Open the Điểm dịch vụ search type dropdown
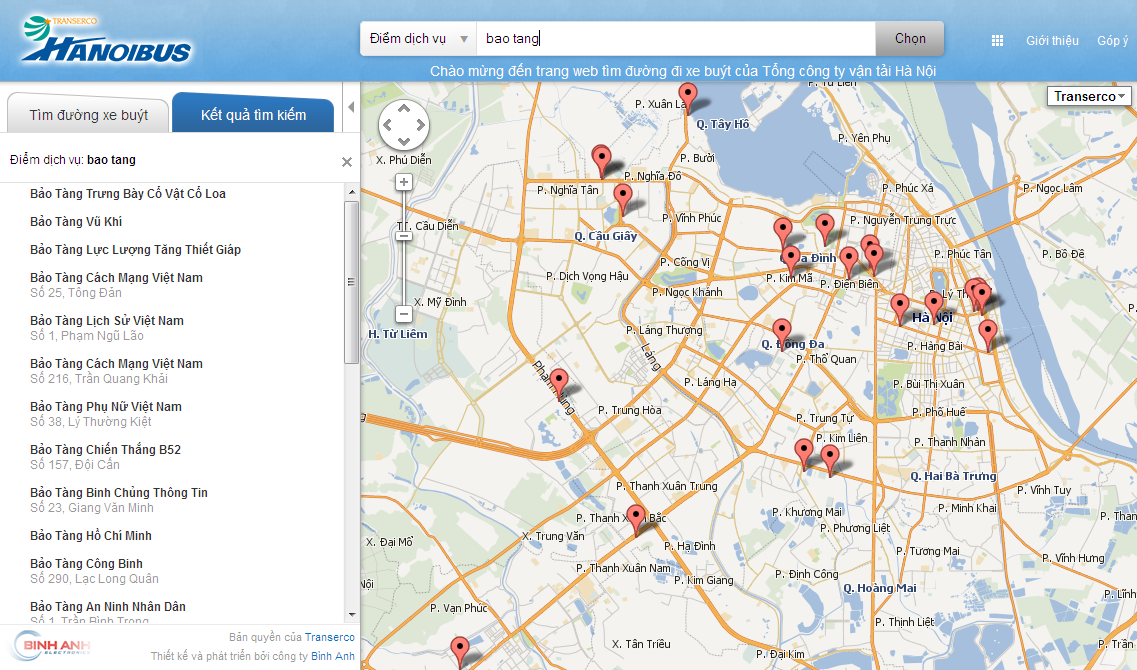This screenshot has width=1137, height=670. 418,39
